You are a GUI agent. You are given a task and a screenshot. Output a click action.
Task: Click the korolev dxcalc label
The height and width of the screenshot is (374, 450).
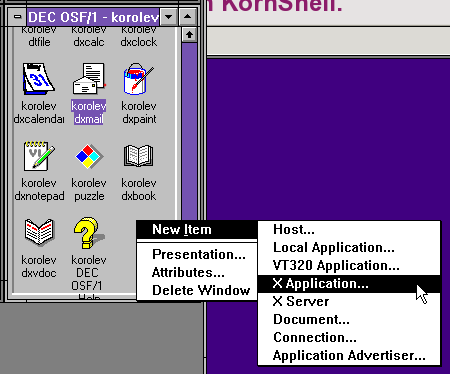point(89,36)
